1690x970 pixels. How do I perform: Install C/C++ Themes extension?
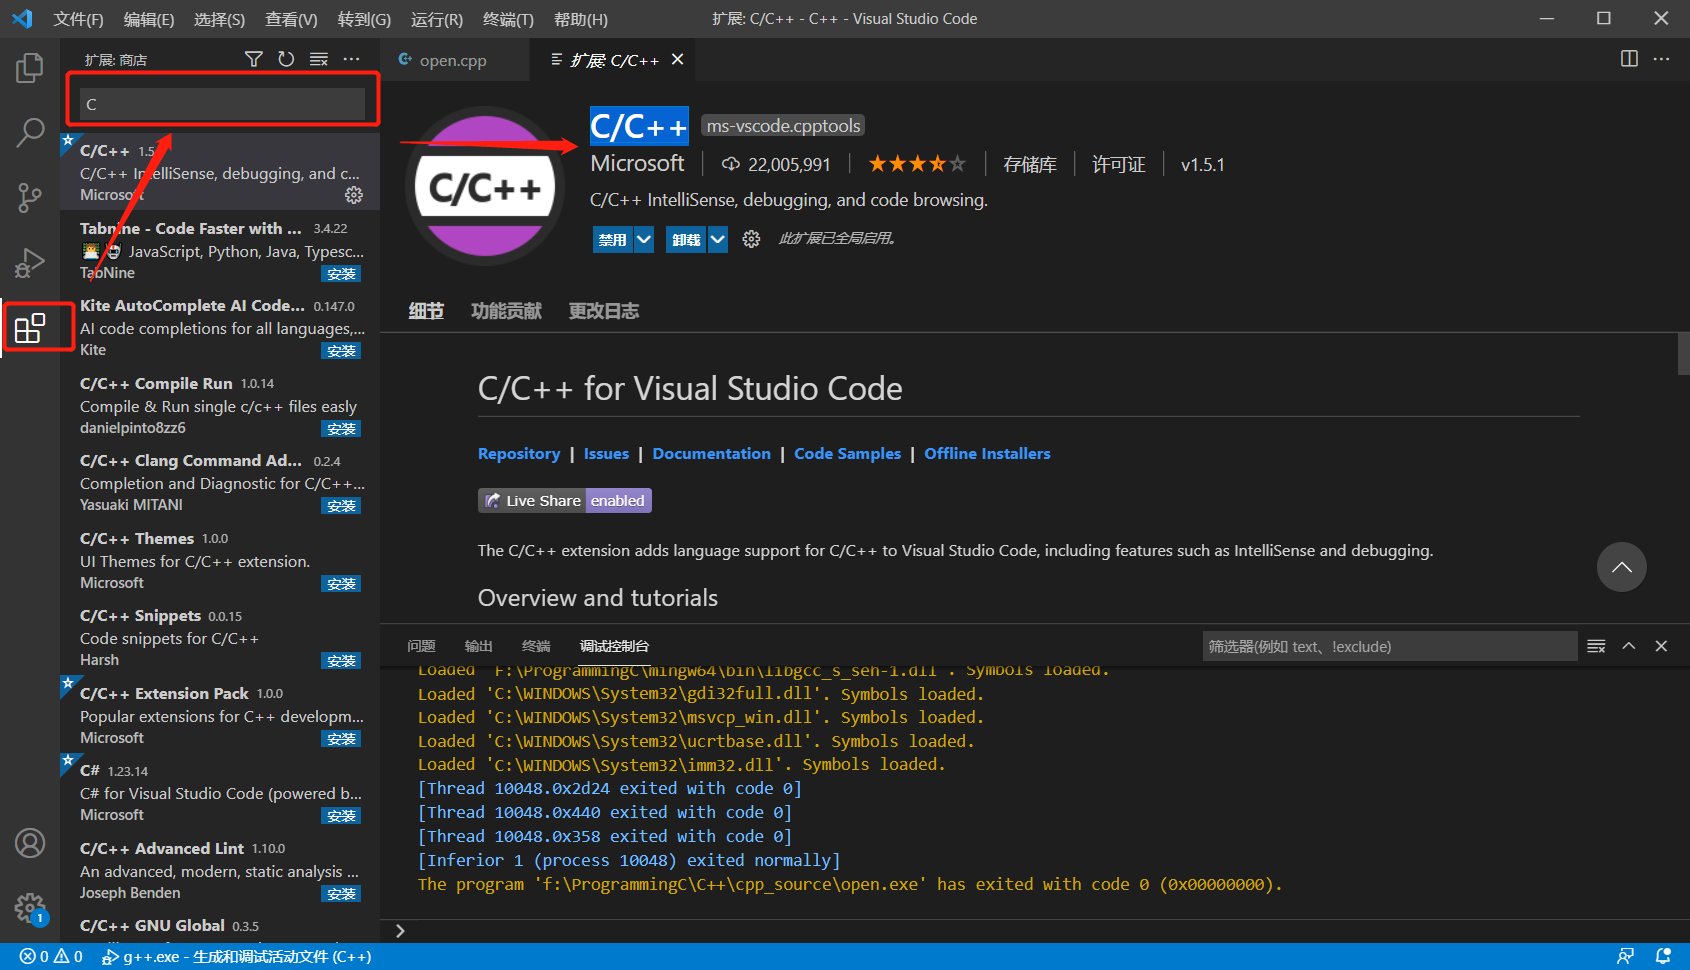[341, 584]
